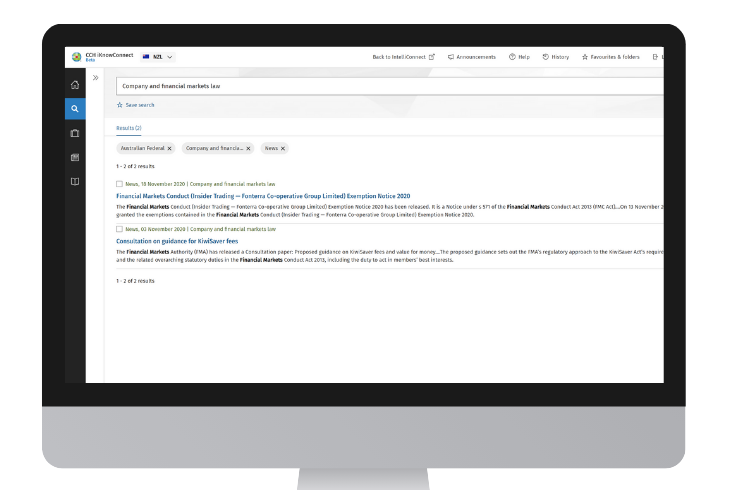The image size is (735, 490).
Task: Open History from the top menu
Action: (x=555, y=57)
